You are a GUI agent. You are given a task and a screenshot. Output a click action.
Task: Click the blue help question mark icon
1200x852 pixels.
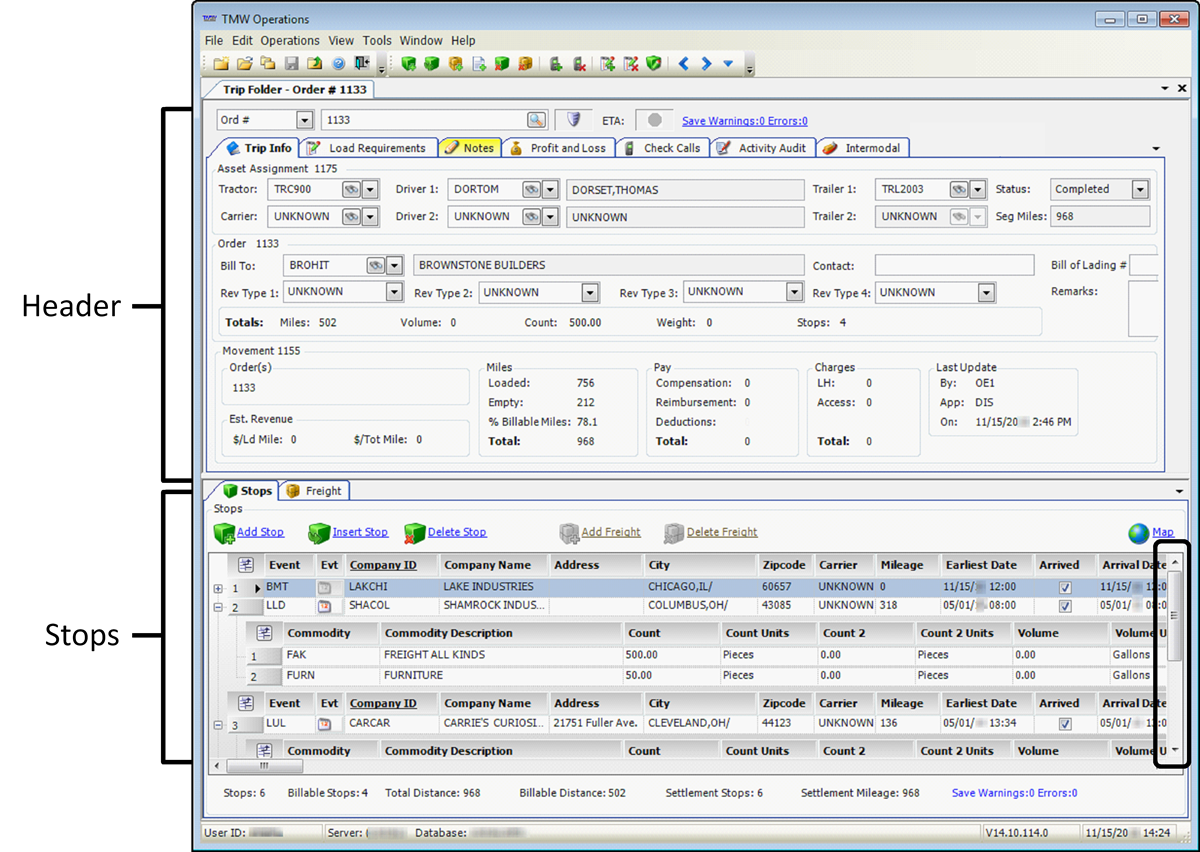[x=338, y=64]
